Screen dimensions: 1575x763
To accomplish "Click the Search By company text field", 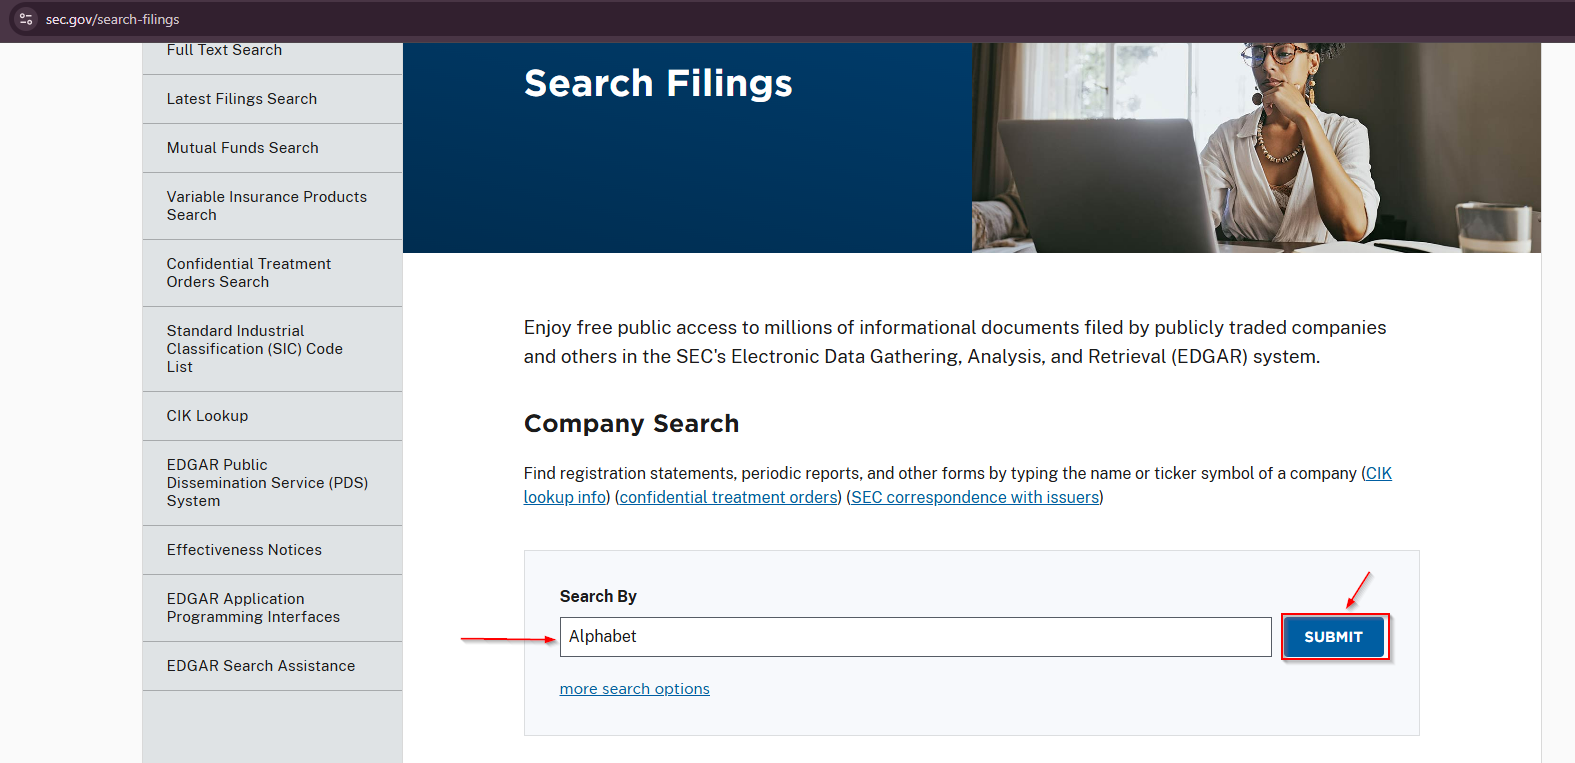I will (915, 637).
